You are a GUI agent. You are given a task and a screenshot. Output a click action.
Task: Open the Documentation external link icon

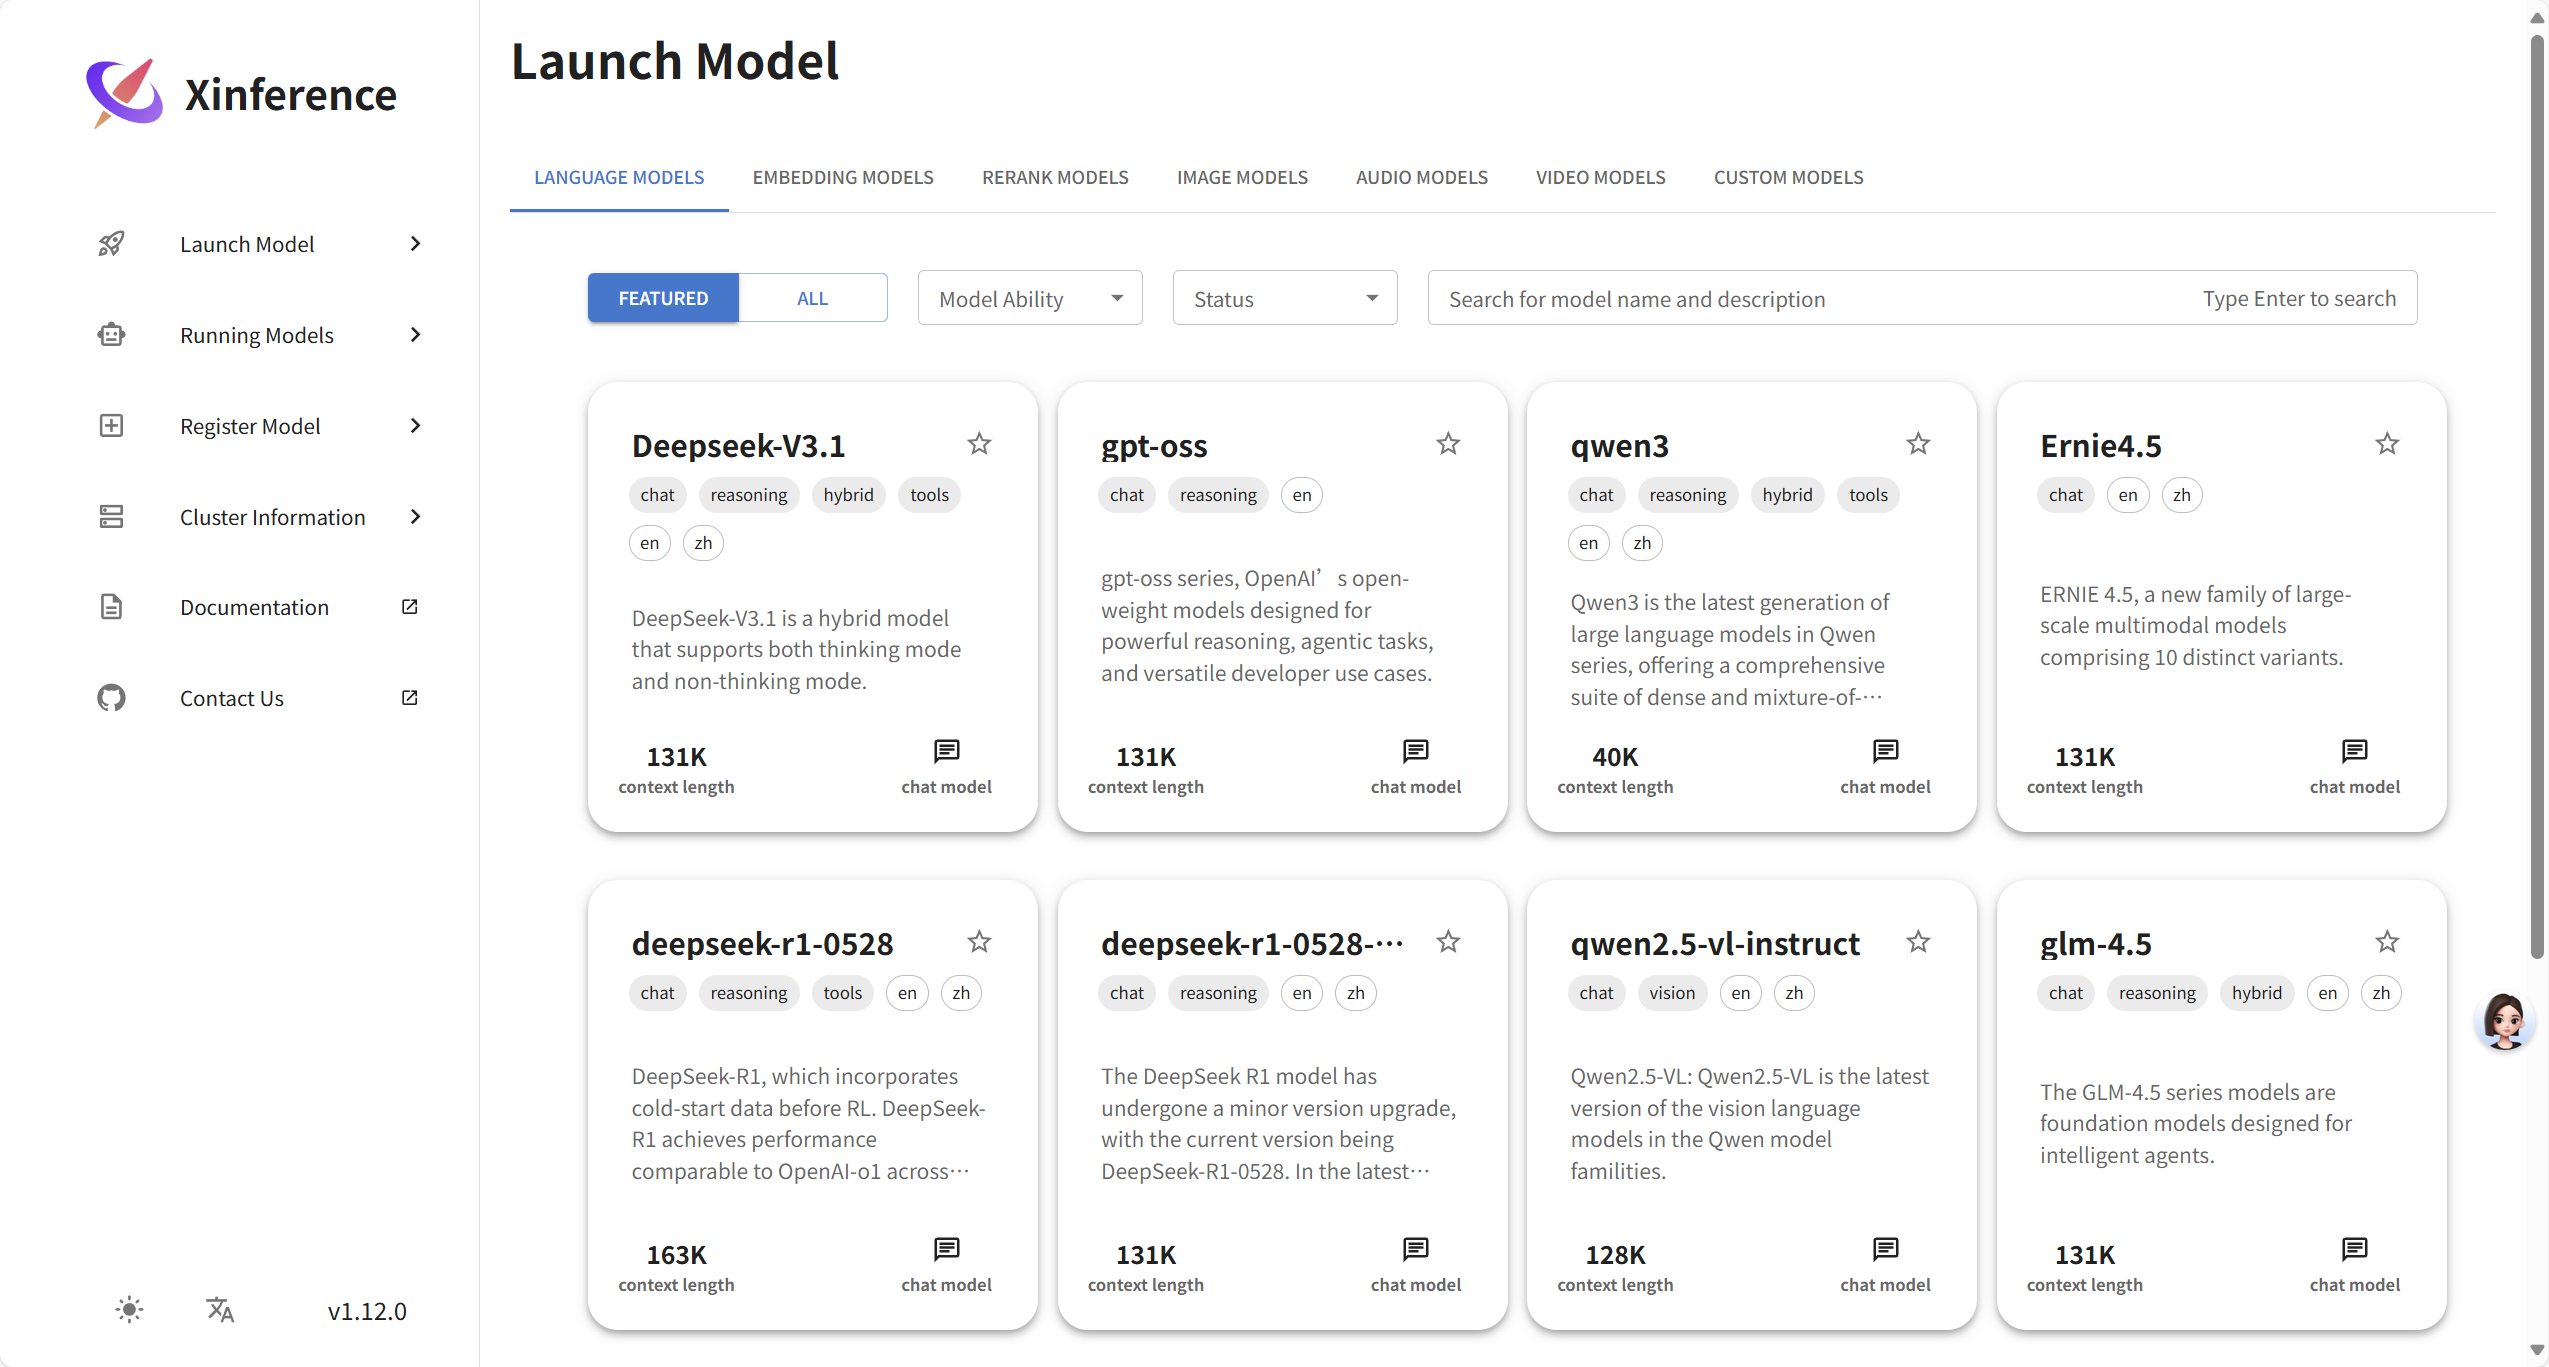[410, 607]
